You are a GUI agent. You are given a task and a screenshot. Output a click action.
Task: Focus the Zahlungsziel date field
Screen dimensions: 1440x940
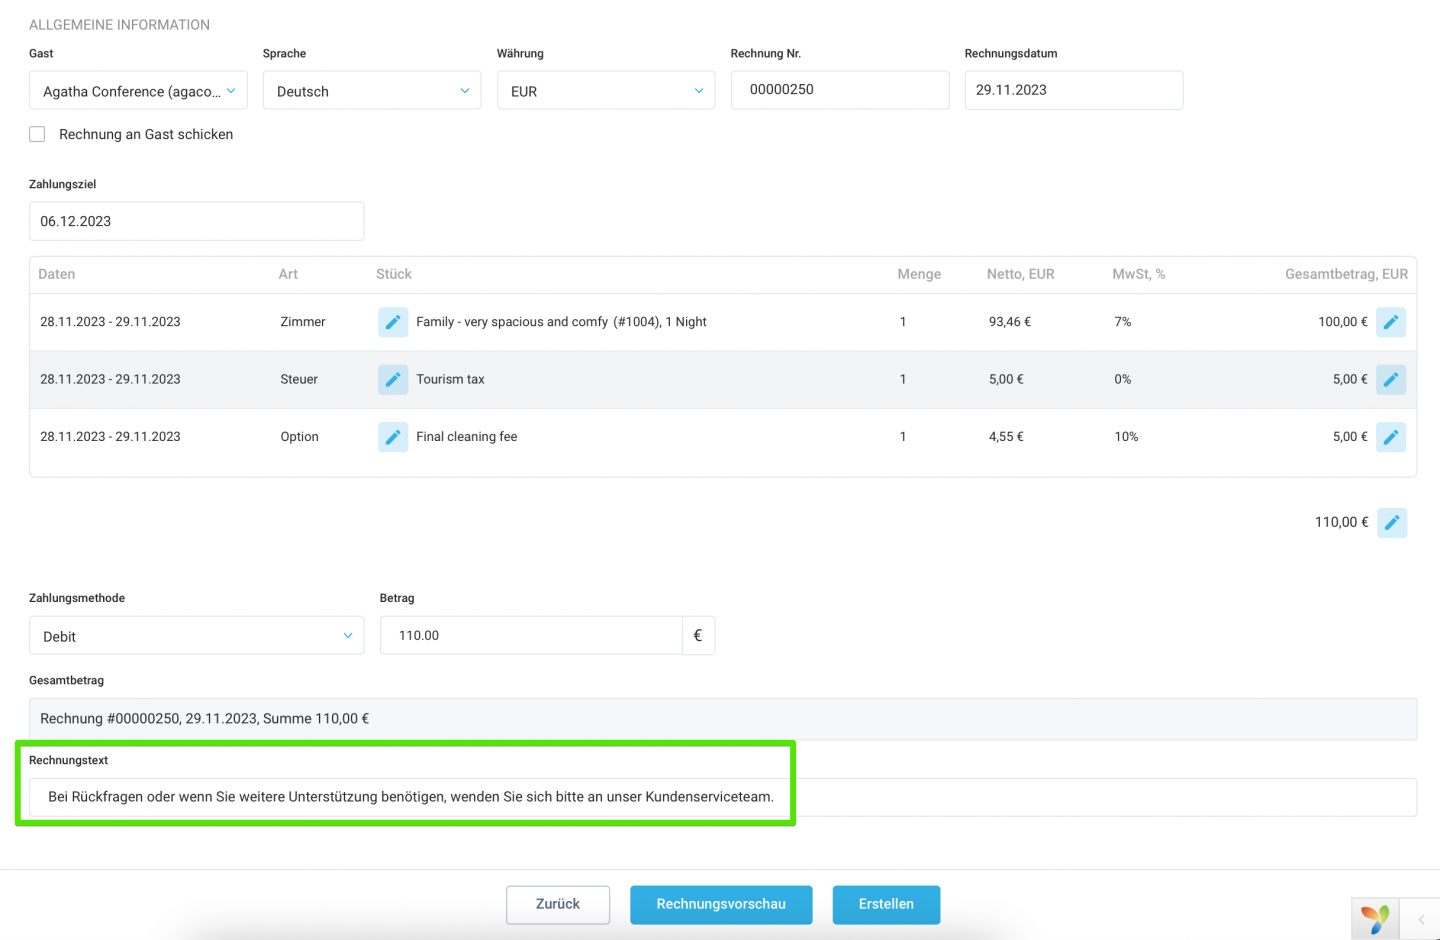[196, 221]
